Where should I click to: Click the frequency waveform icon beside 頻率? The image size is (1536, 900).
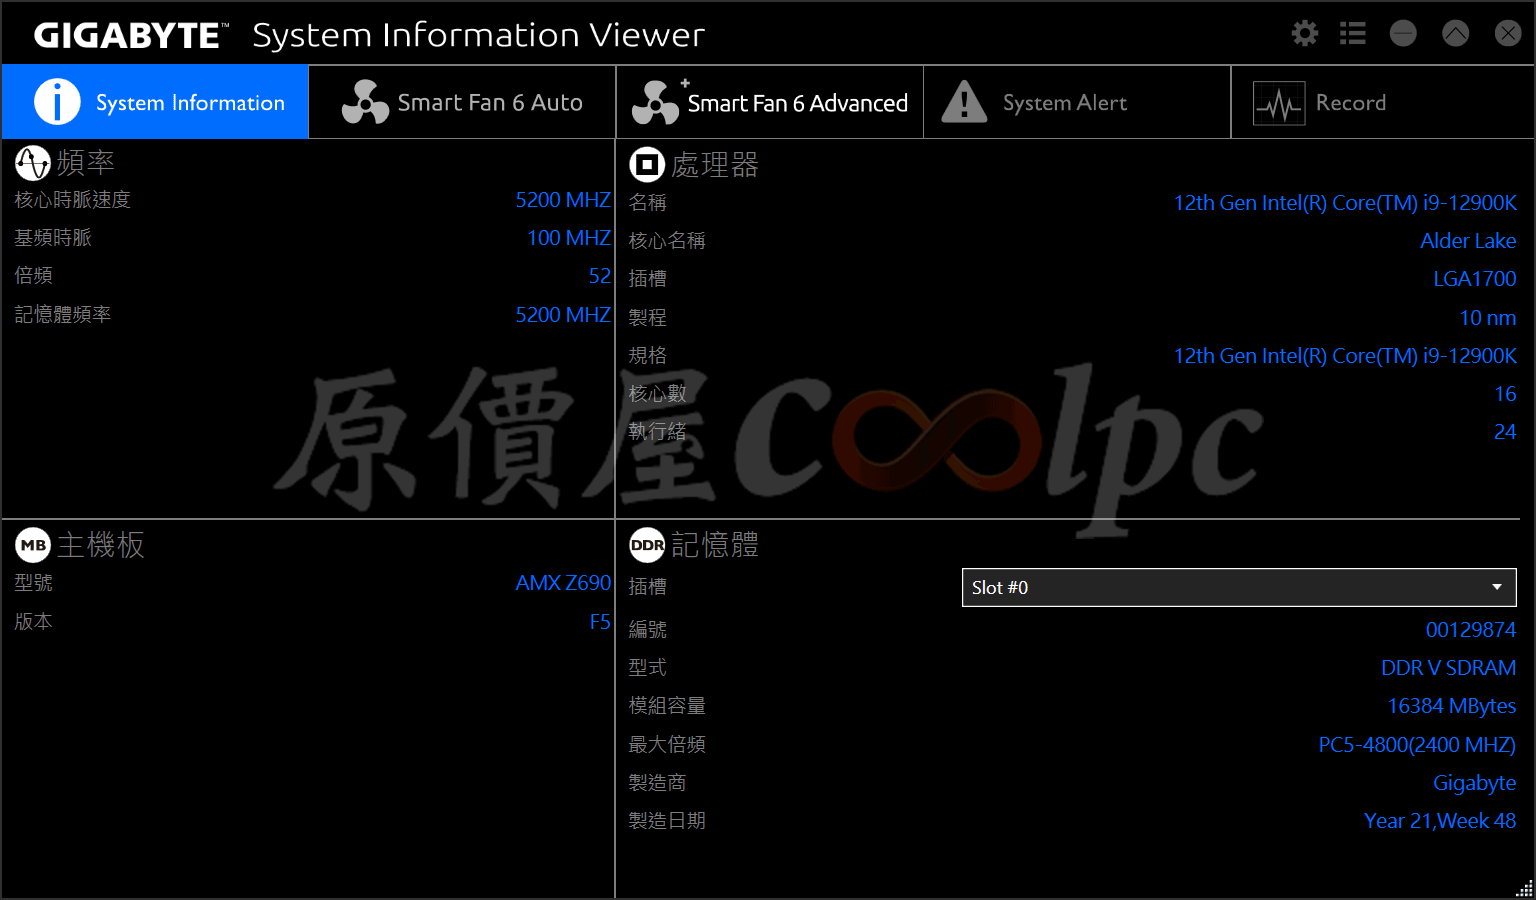(33, 162)
